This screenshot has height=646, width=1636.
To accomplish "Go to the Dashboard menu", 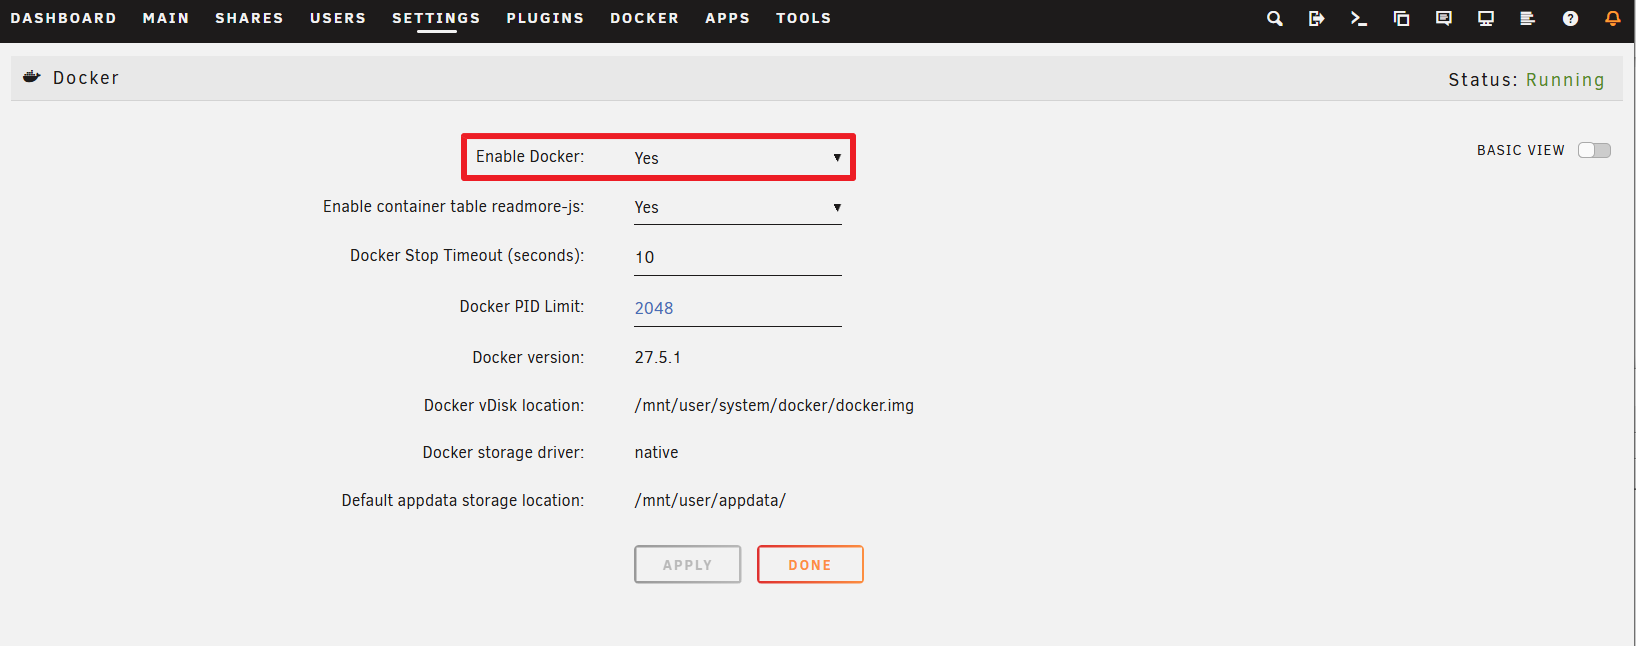I will pos(63,18).
